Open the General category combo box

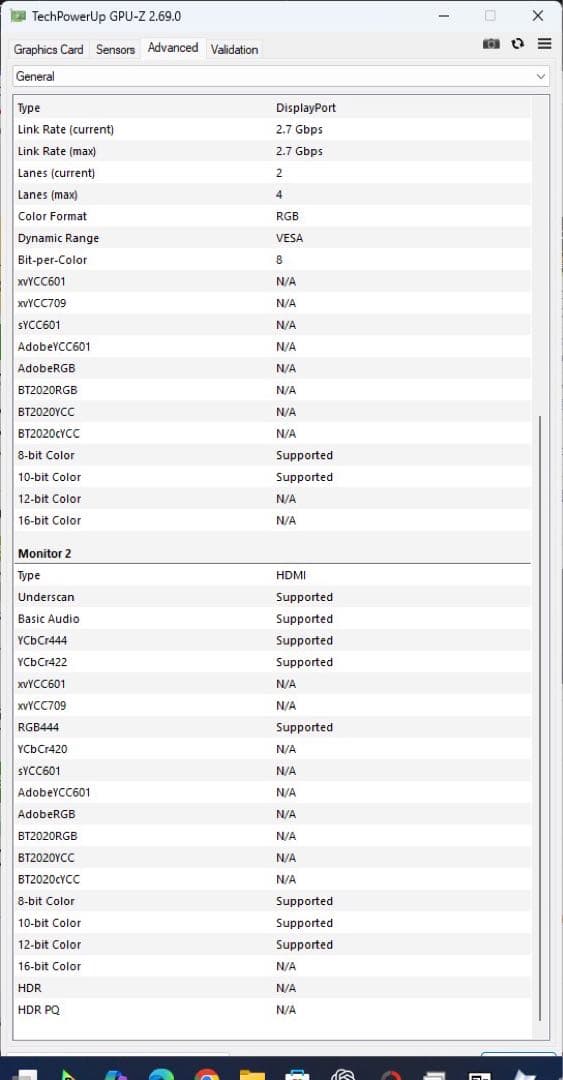[281, 76]
